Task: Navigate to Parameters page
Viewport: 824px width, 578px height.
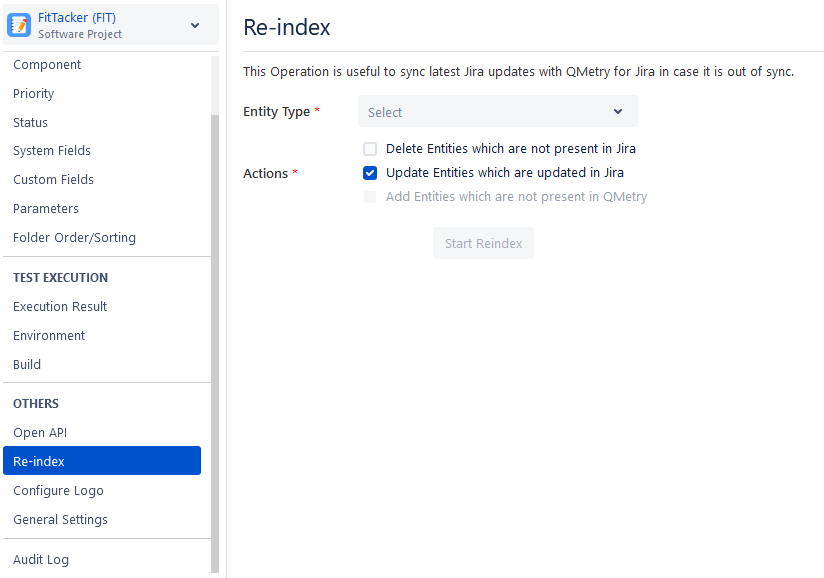Action: [46, 209]
